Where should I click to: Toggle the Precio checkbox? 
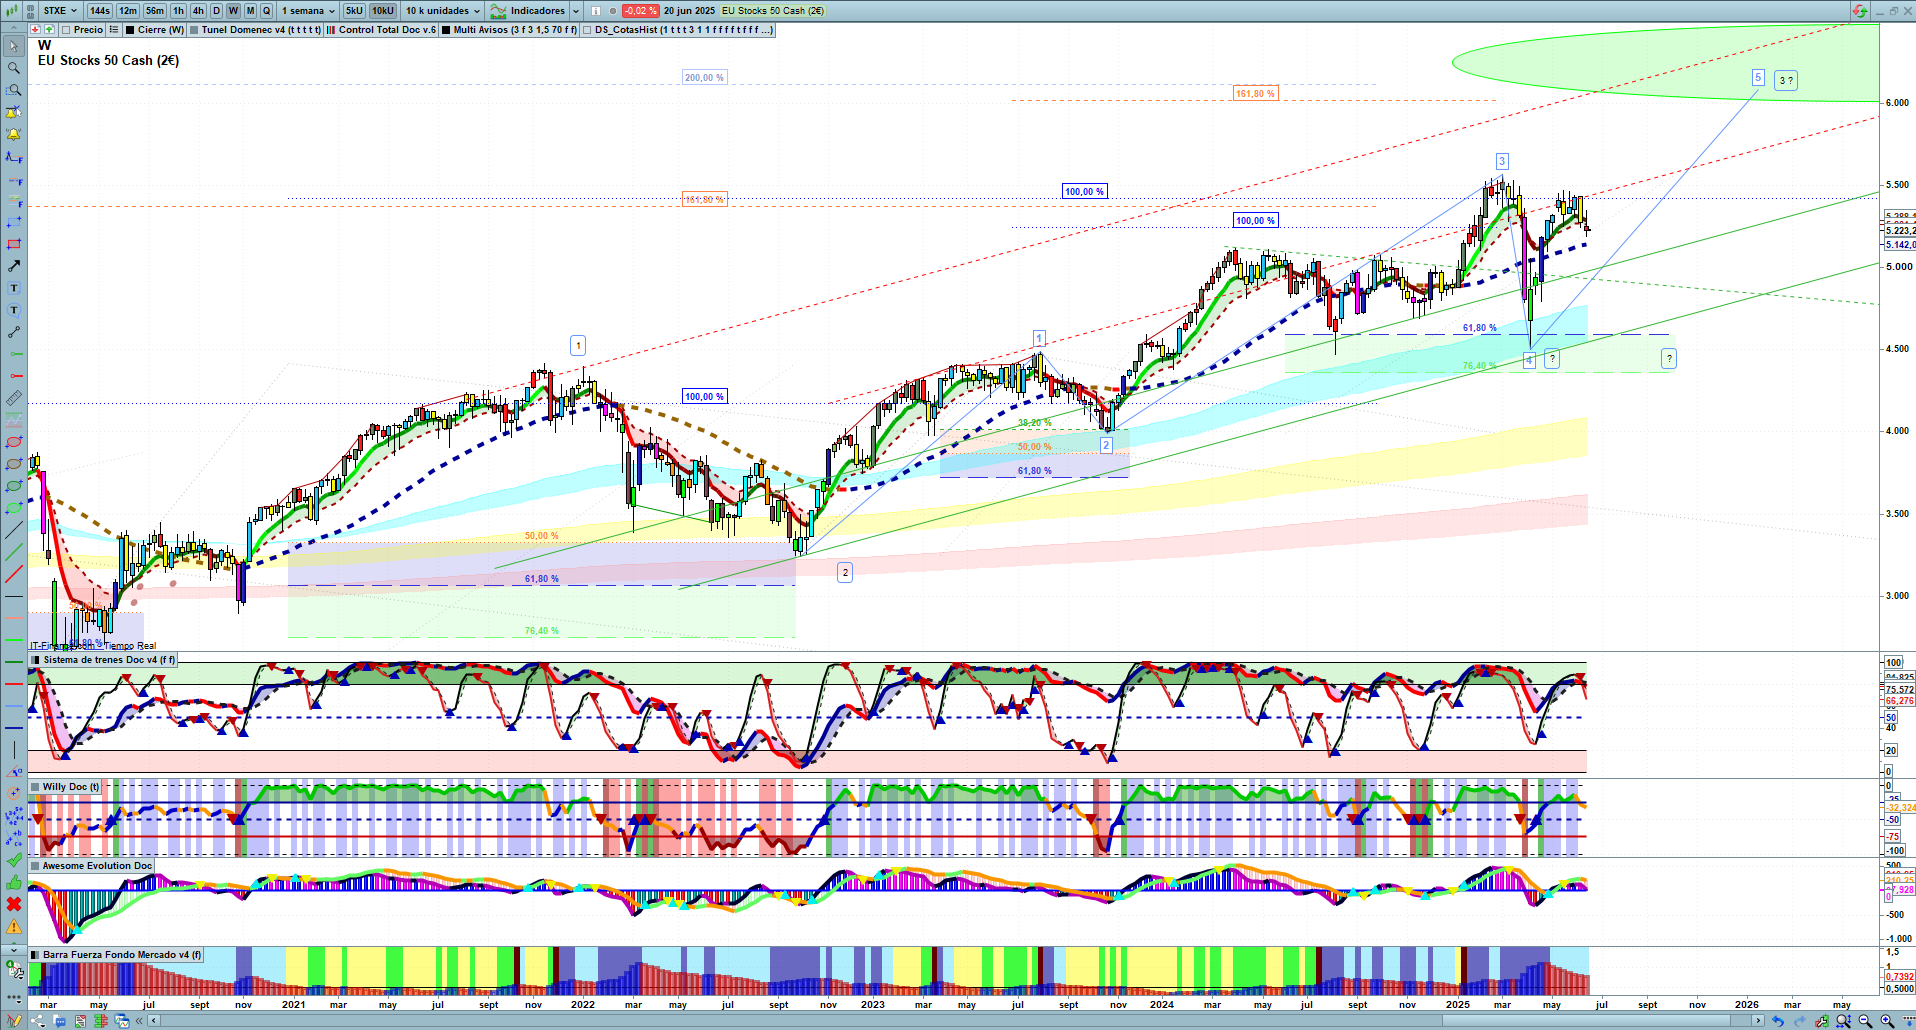click(x=66, y=30)
